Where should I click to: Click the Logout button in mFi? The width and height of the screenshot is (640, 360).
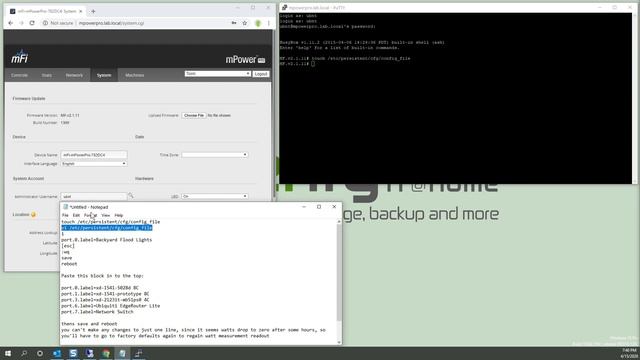(261, 74)
